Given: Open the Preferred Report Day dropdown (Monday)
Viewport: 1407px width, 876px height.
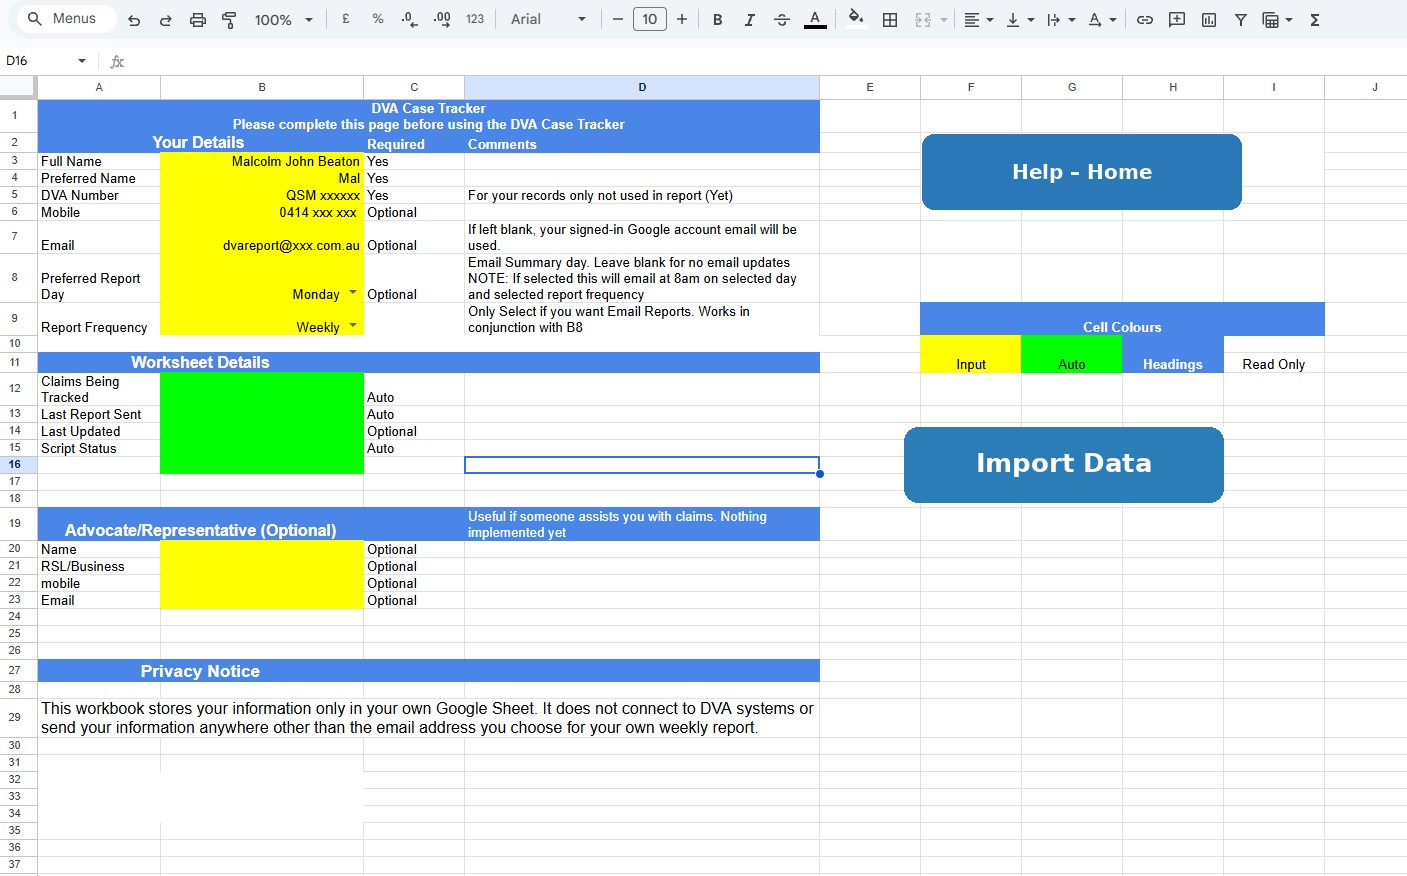Looking at the screenshot, I should [353, 293].
